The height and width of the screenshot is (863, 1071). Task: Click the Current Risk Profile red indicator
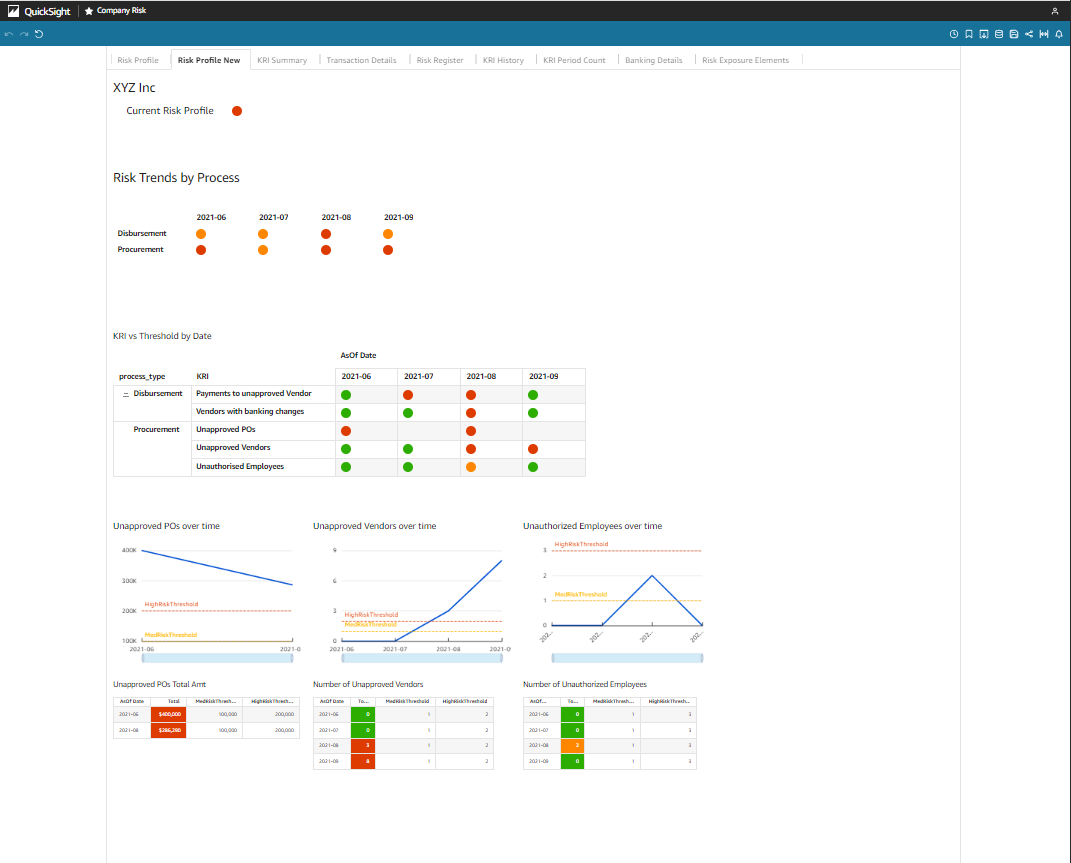pos(237,111)
